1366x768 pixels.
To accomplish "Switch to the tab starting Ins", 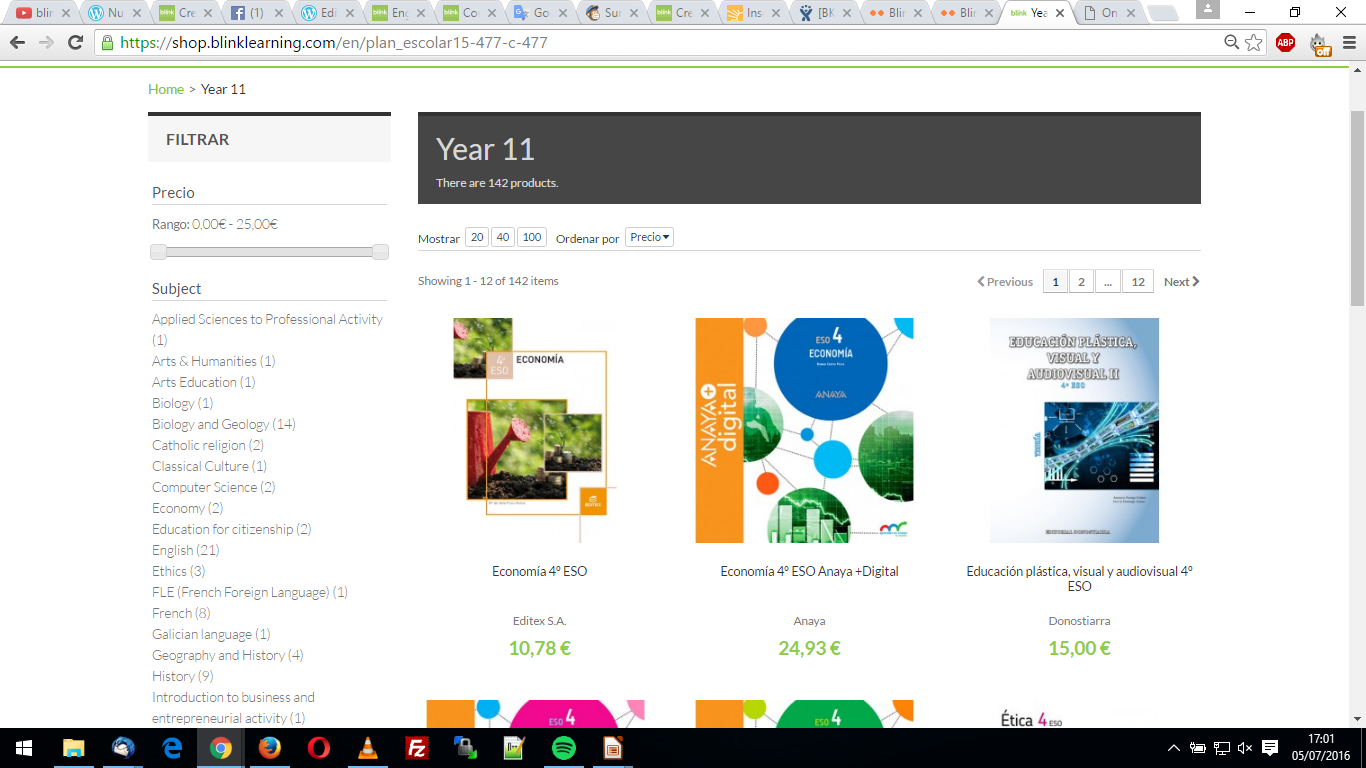I will 753,13.
